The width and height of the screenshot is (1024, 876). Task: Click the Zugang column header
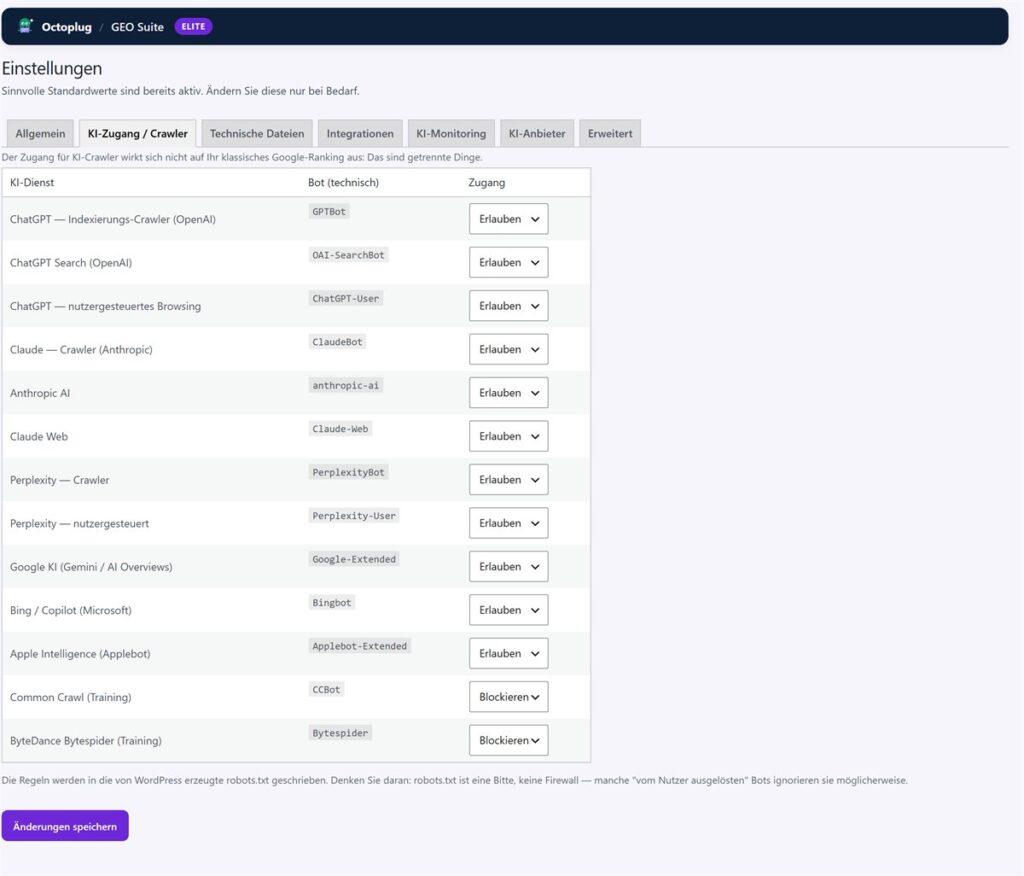click(x=487, y=183)
